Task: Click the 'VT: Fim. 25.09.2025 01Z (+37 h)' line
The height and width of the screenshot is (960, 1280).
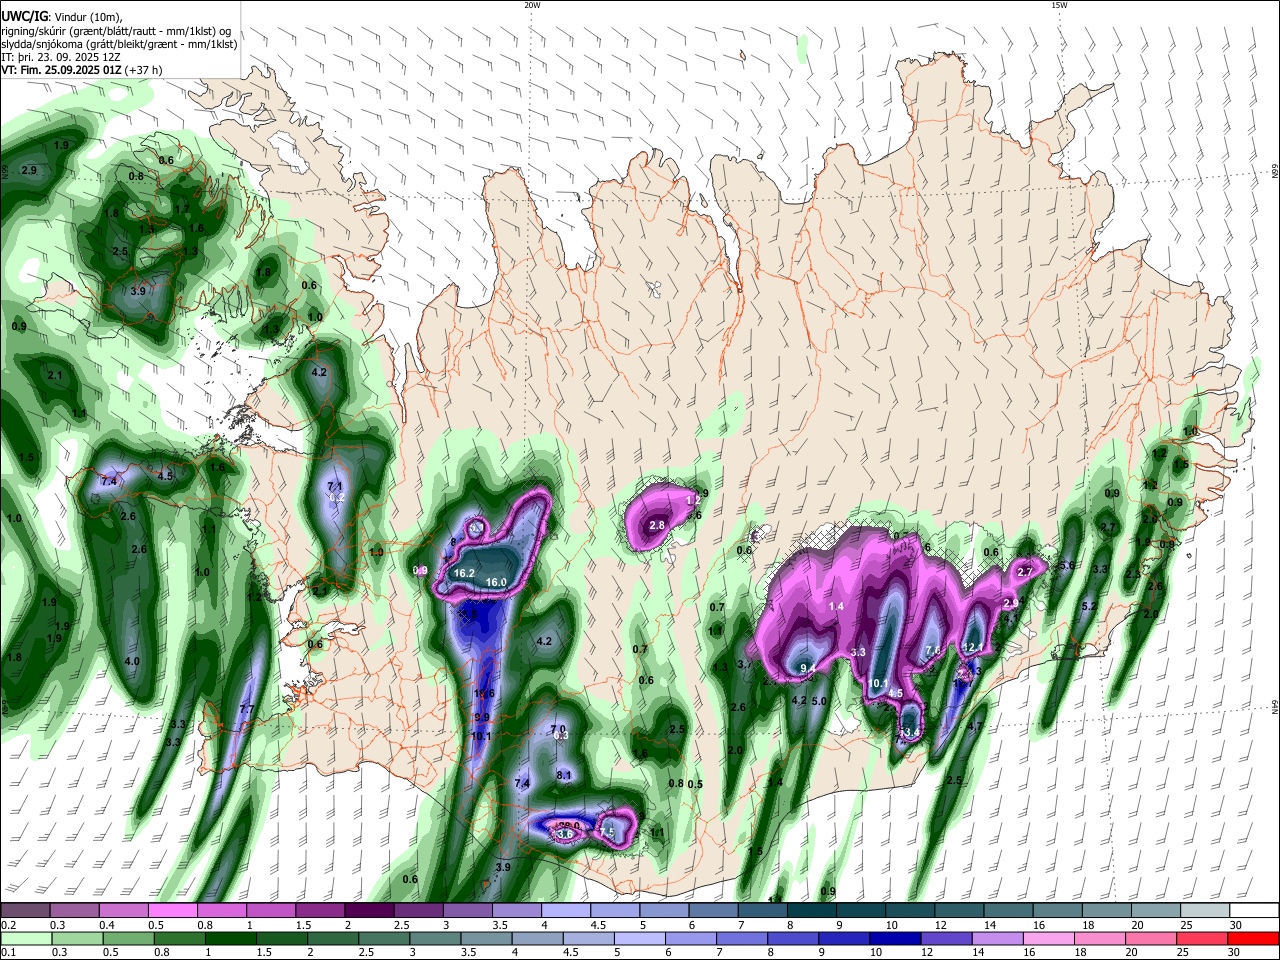Action: pos(82,70)
